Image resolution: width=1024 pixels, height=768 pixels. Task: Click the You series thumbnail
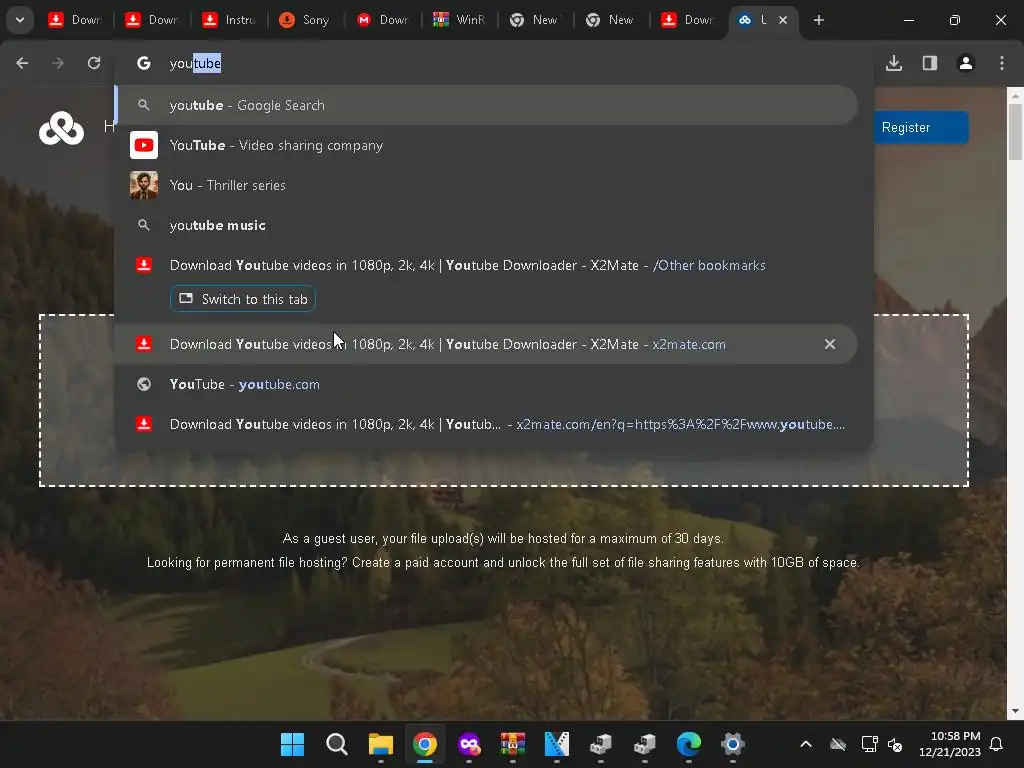pyautogui.click(x=144, y=185)
